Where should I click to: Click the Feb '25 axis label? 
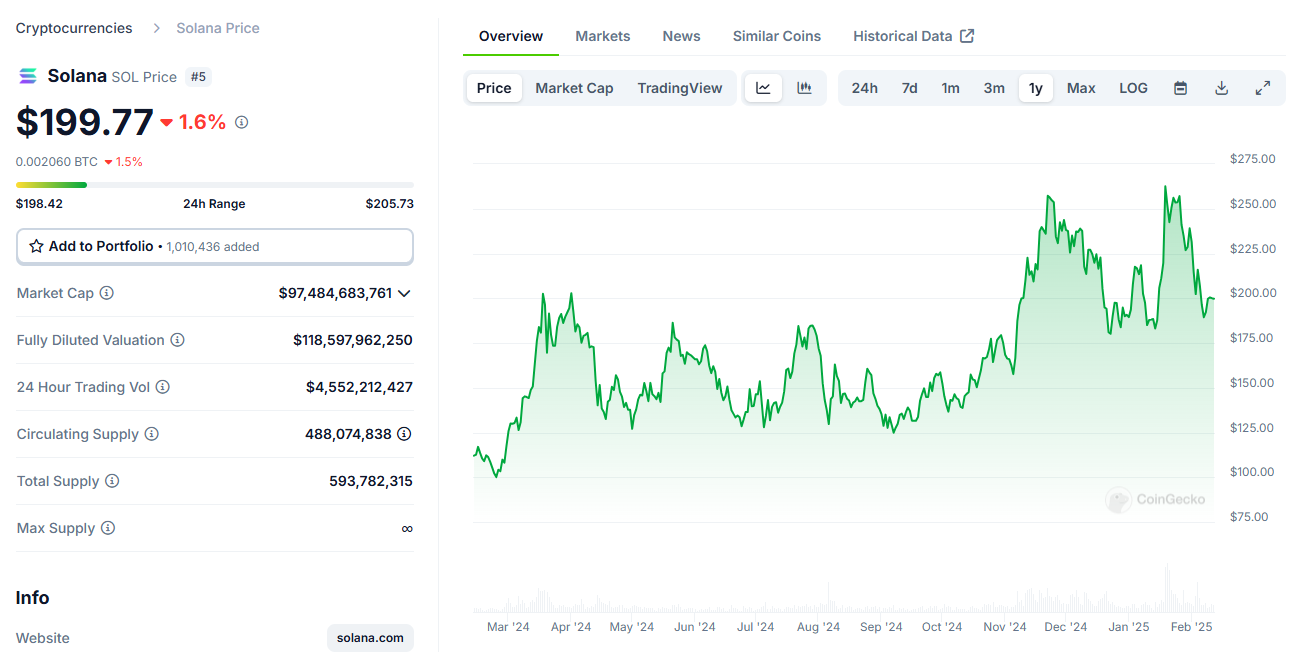[x=1191, y=627]
